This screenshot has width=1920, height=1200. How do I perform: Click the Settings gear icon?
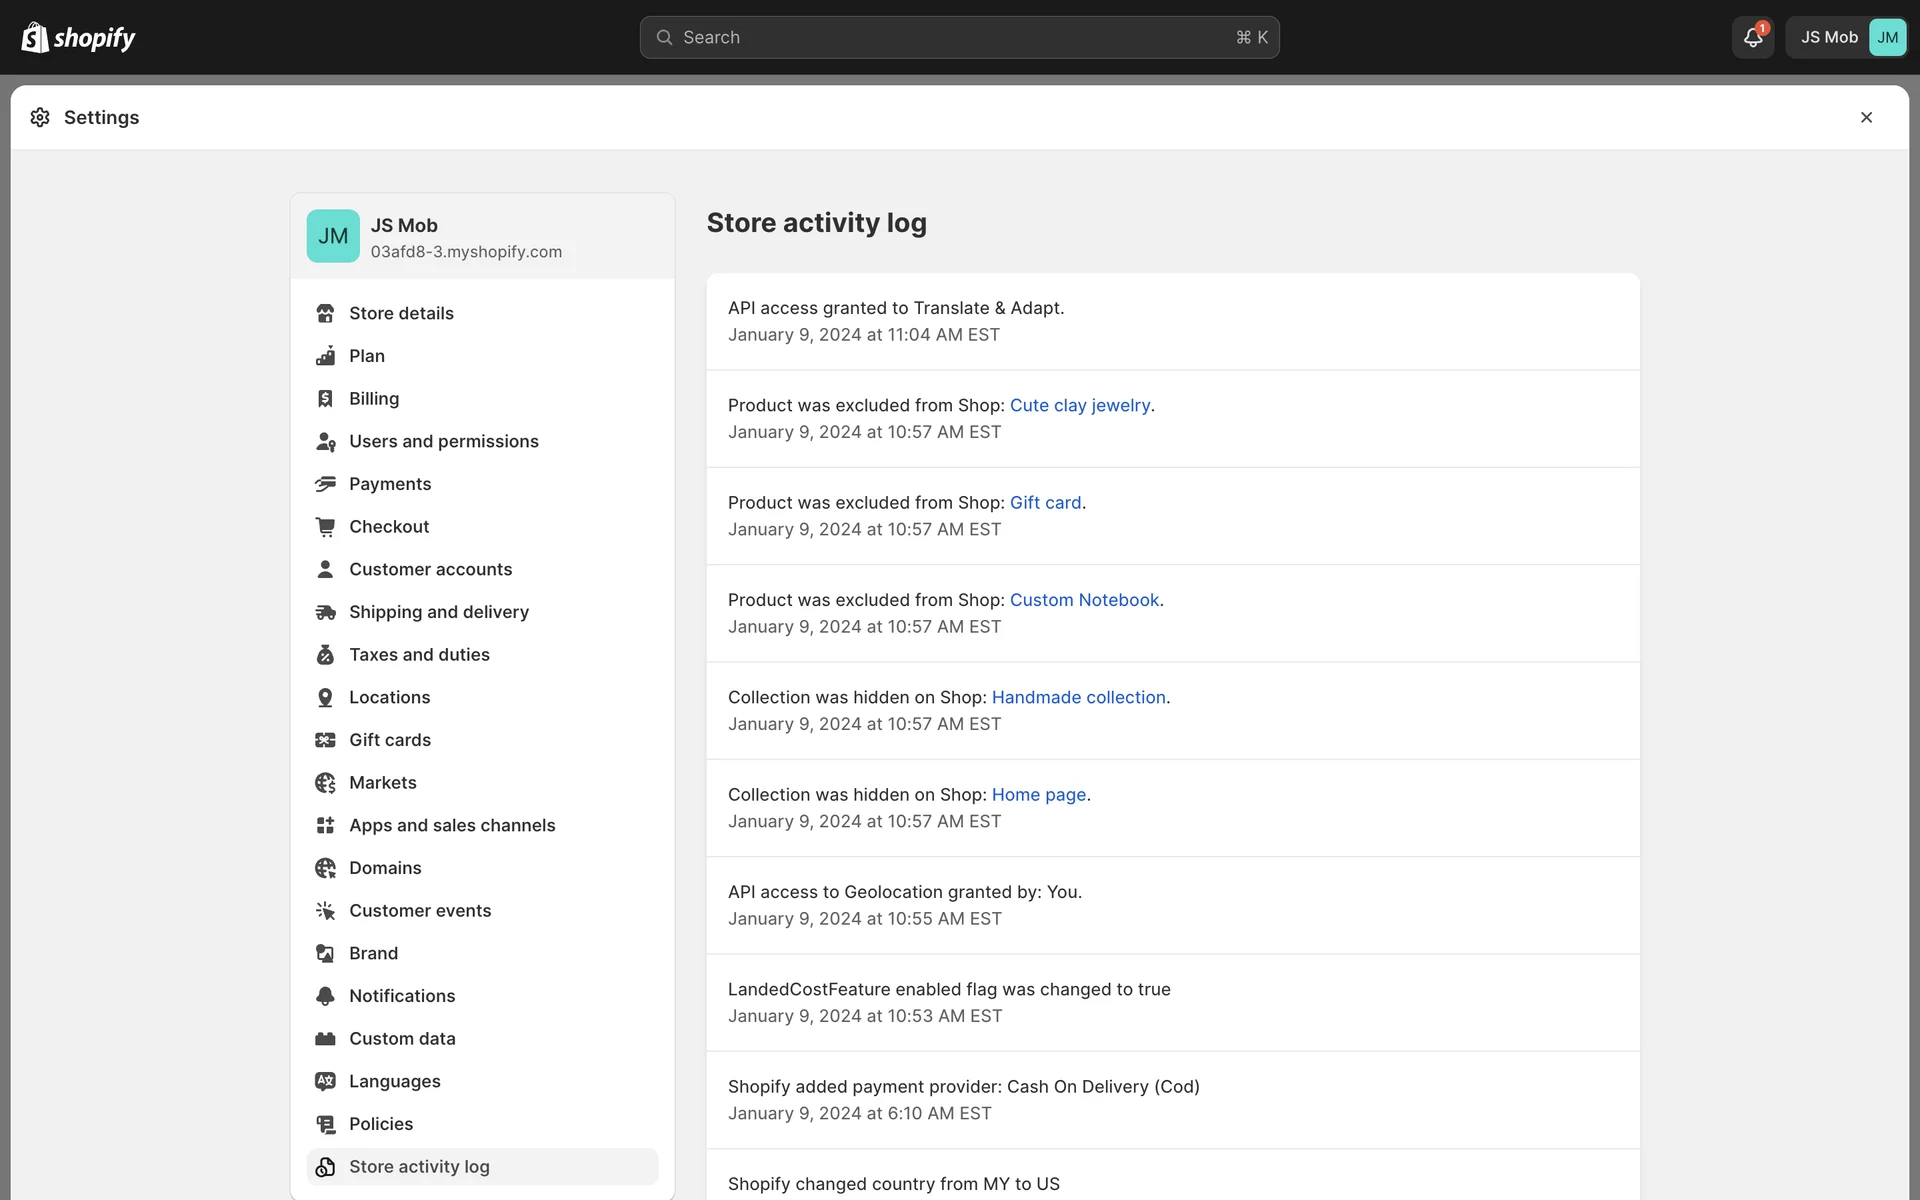40,117
